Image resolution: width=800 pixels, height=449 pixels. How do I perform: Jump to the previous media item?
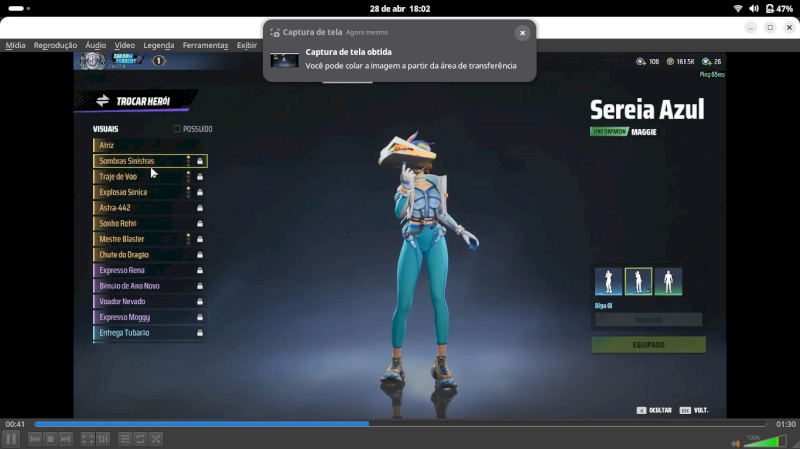pos(35,439)
